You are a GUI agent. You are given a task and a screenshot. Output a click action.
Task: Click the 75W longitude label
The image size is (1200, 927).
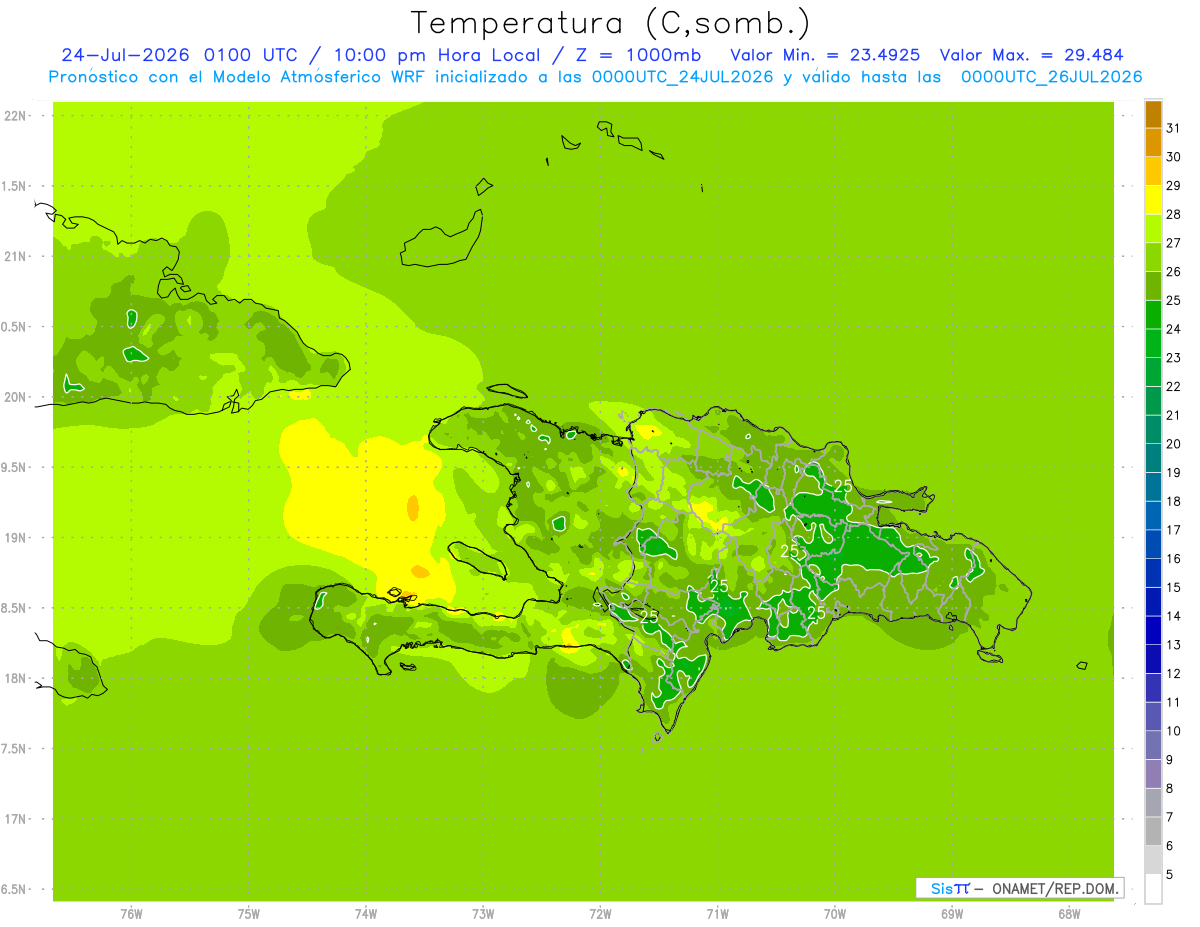(x=248, y=914)
